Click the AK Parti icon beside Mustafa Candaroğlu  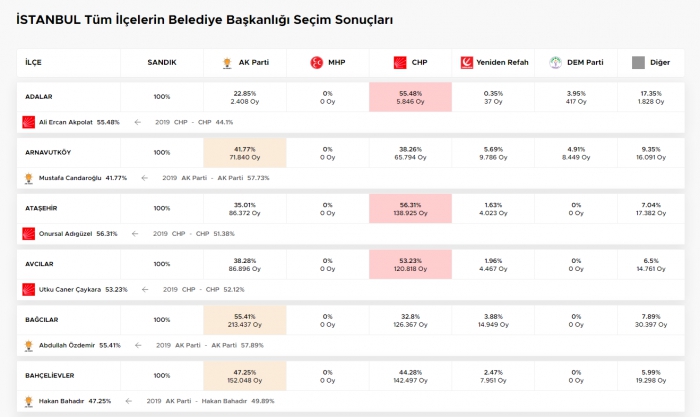(28, 178)
